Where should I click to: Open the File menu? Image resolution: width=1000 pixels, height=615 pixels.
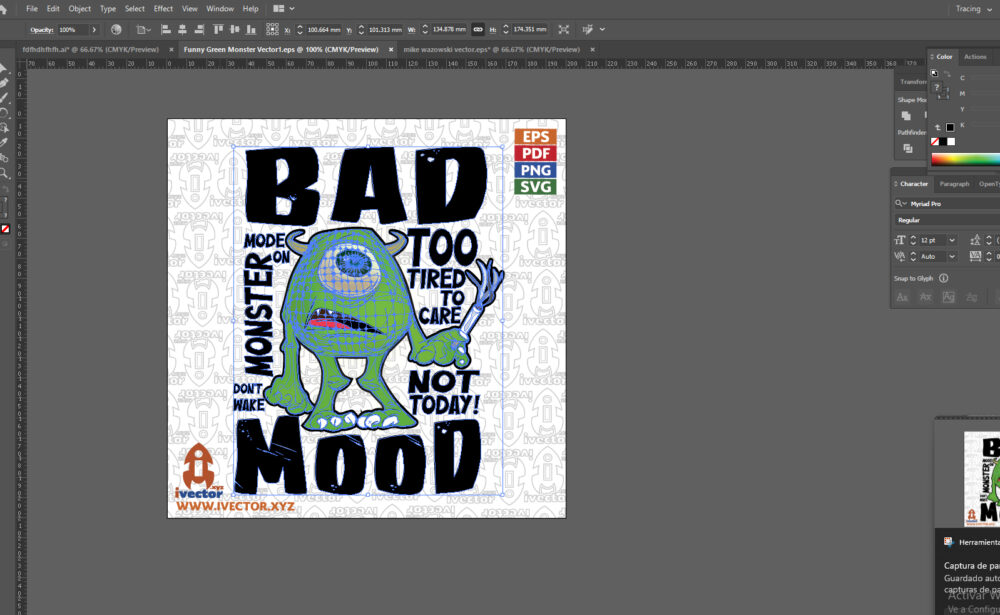32,9
